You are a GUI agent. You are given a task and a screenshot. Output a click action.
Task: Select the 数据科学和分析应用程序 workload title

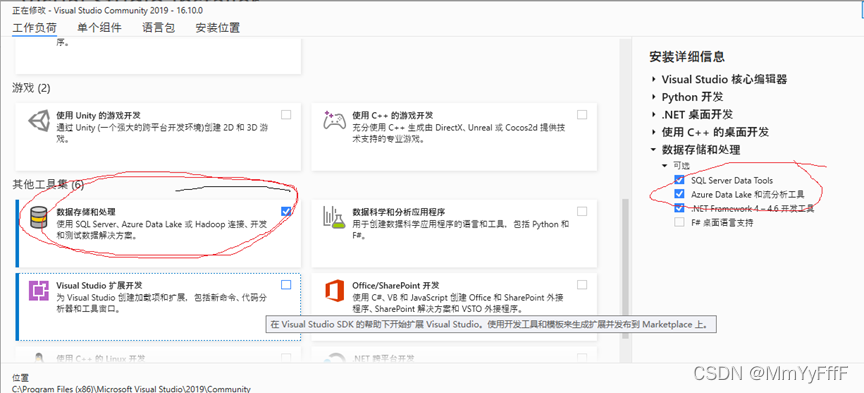[399, 212]
